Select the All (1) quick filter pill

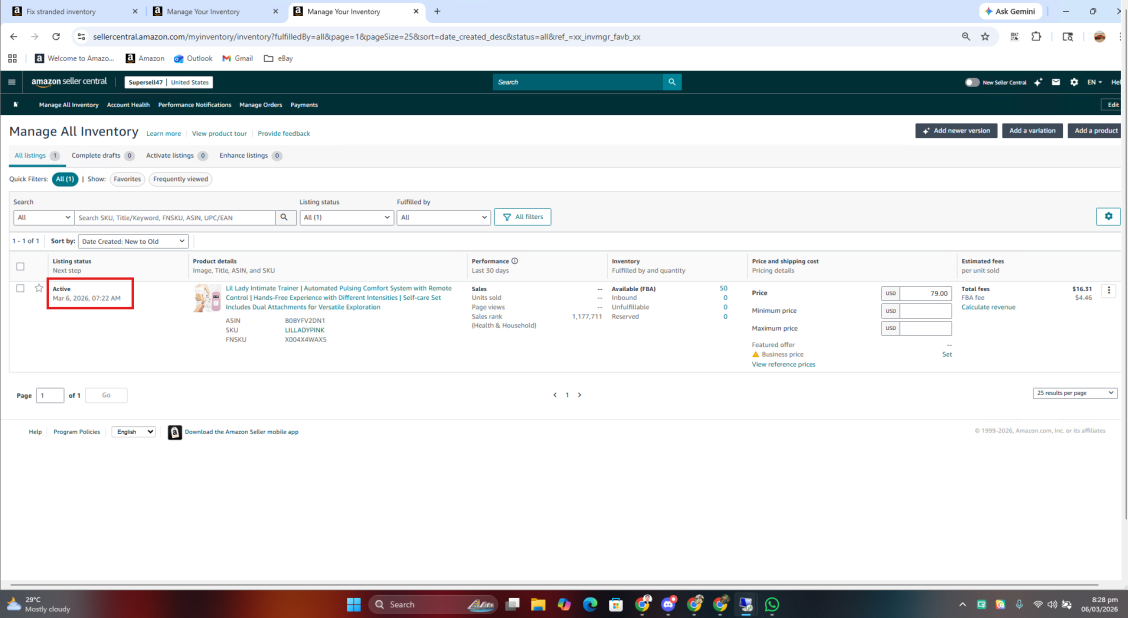(x=65, y=179)
